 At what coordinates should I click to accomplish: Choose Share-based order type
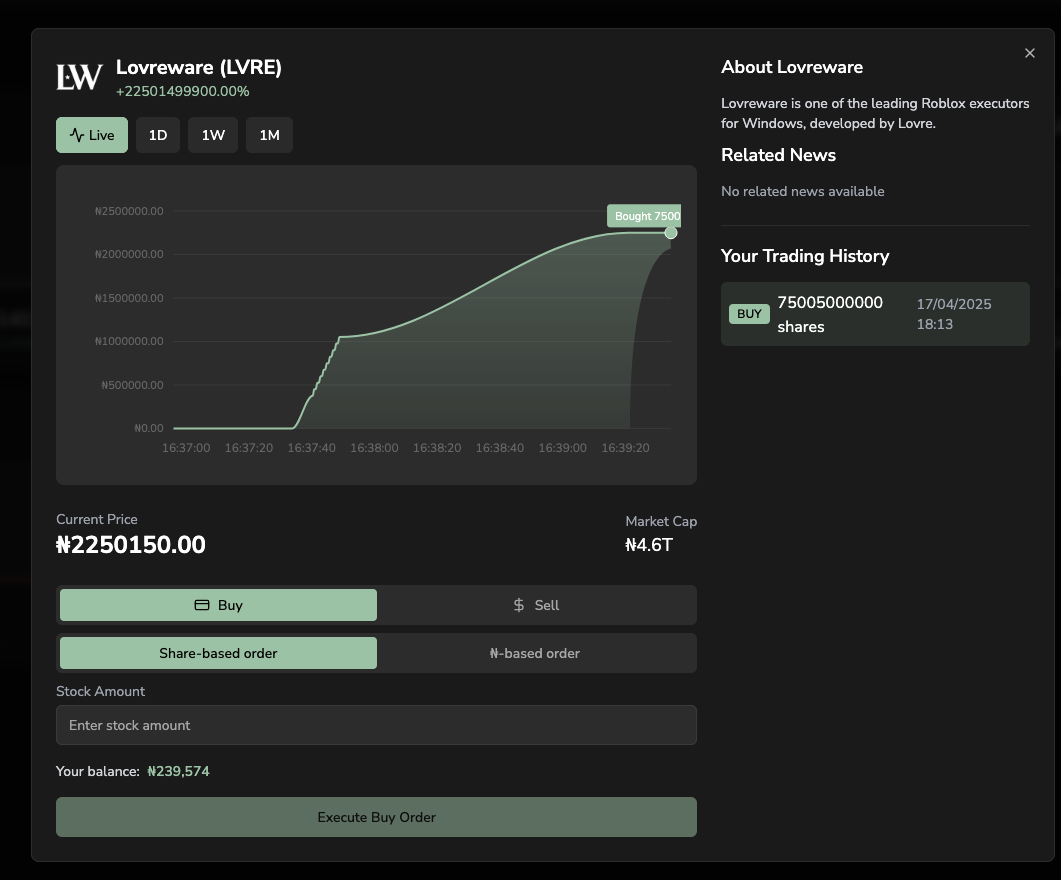pyautogui.click(x=218, y=653)
